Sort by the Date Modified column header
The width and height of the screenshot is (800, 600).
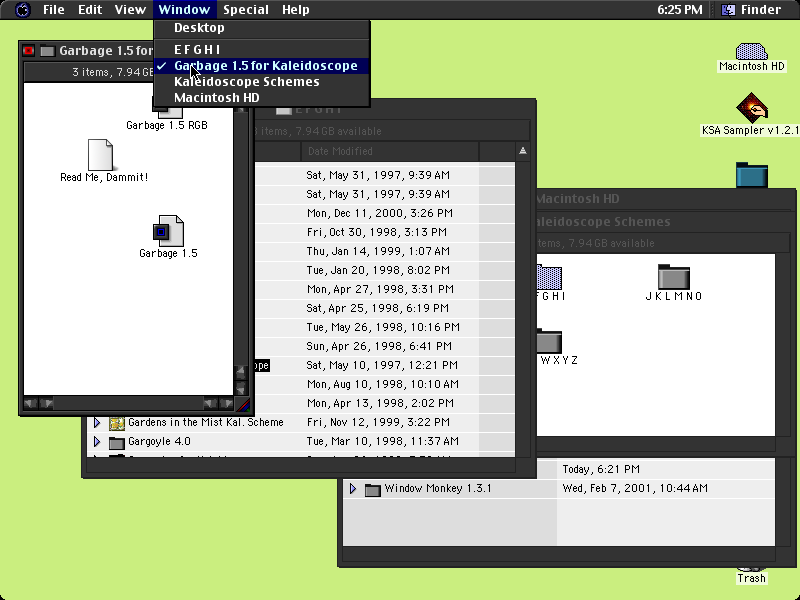[x=390, y=151]
